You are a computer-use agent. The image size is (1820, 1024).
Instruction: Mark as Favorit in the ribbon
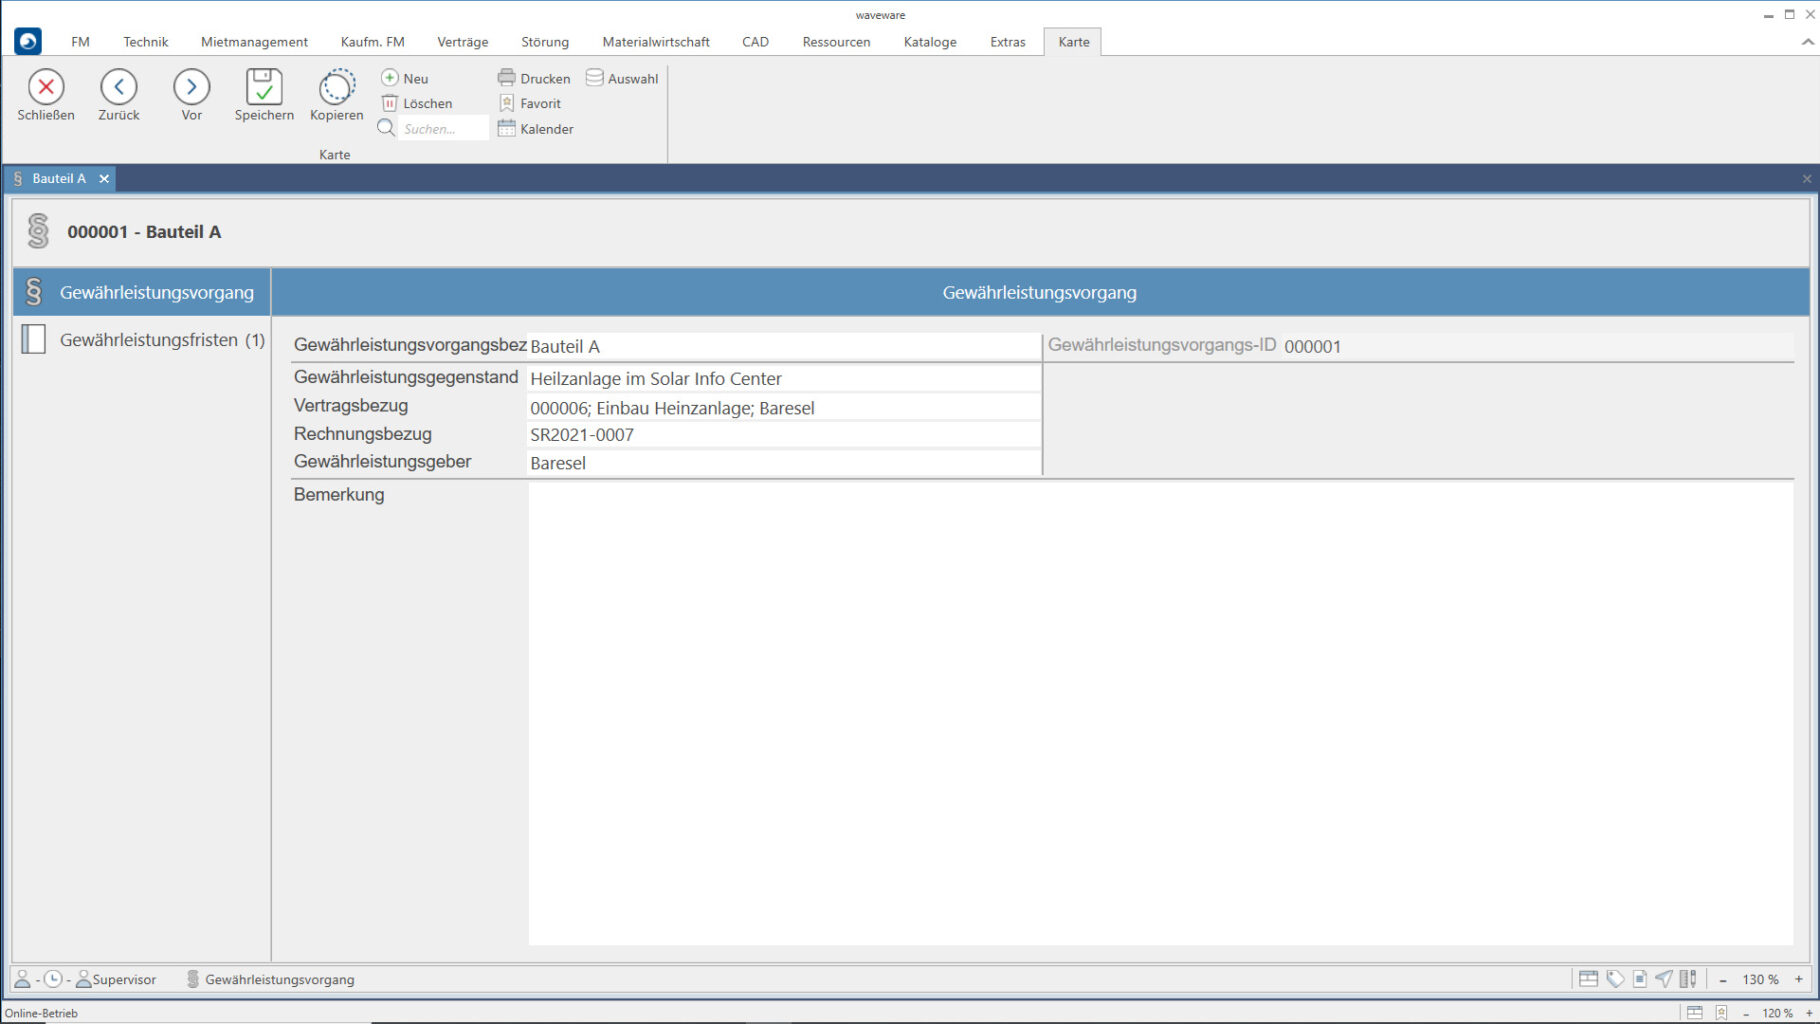(x=530, y=103)
